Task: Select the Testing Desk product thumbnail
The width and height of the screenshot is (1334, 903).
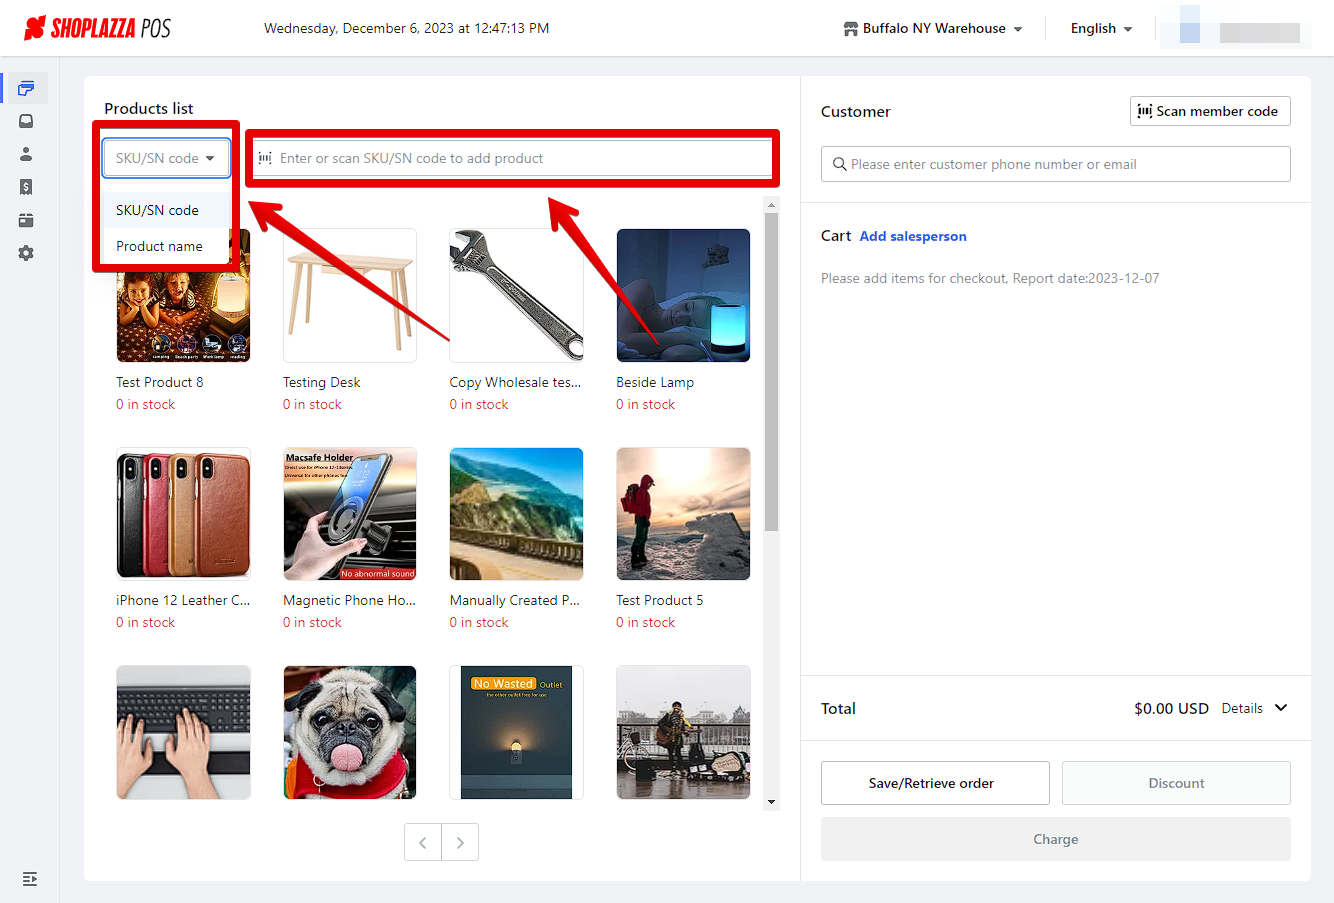Action: (350, 295)
